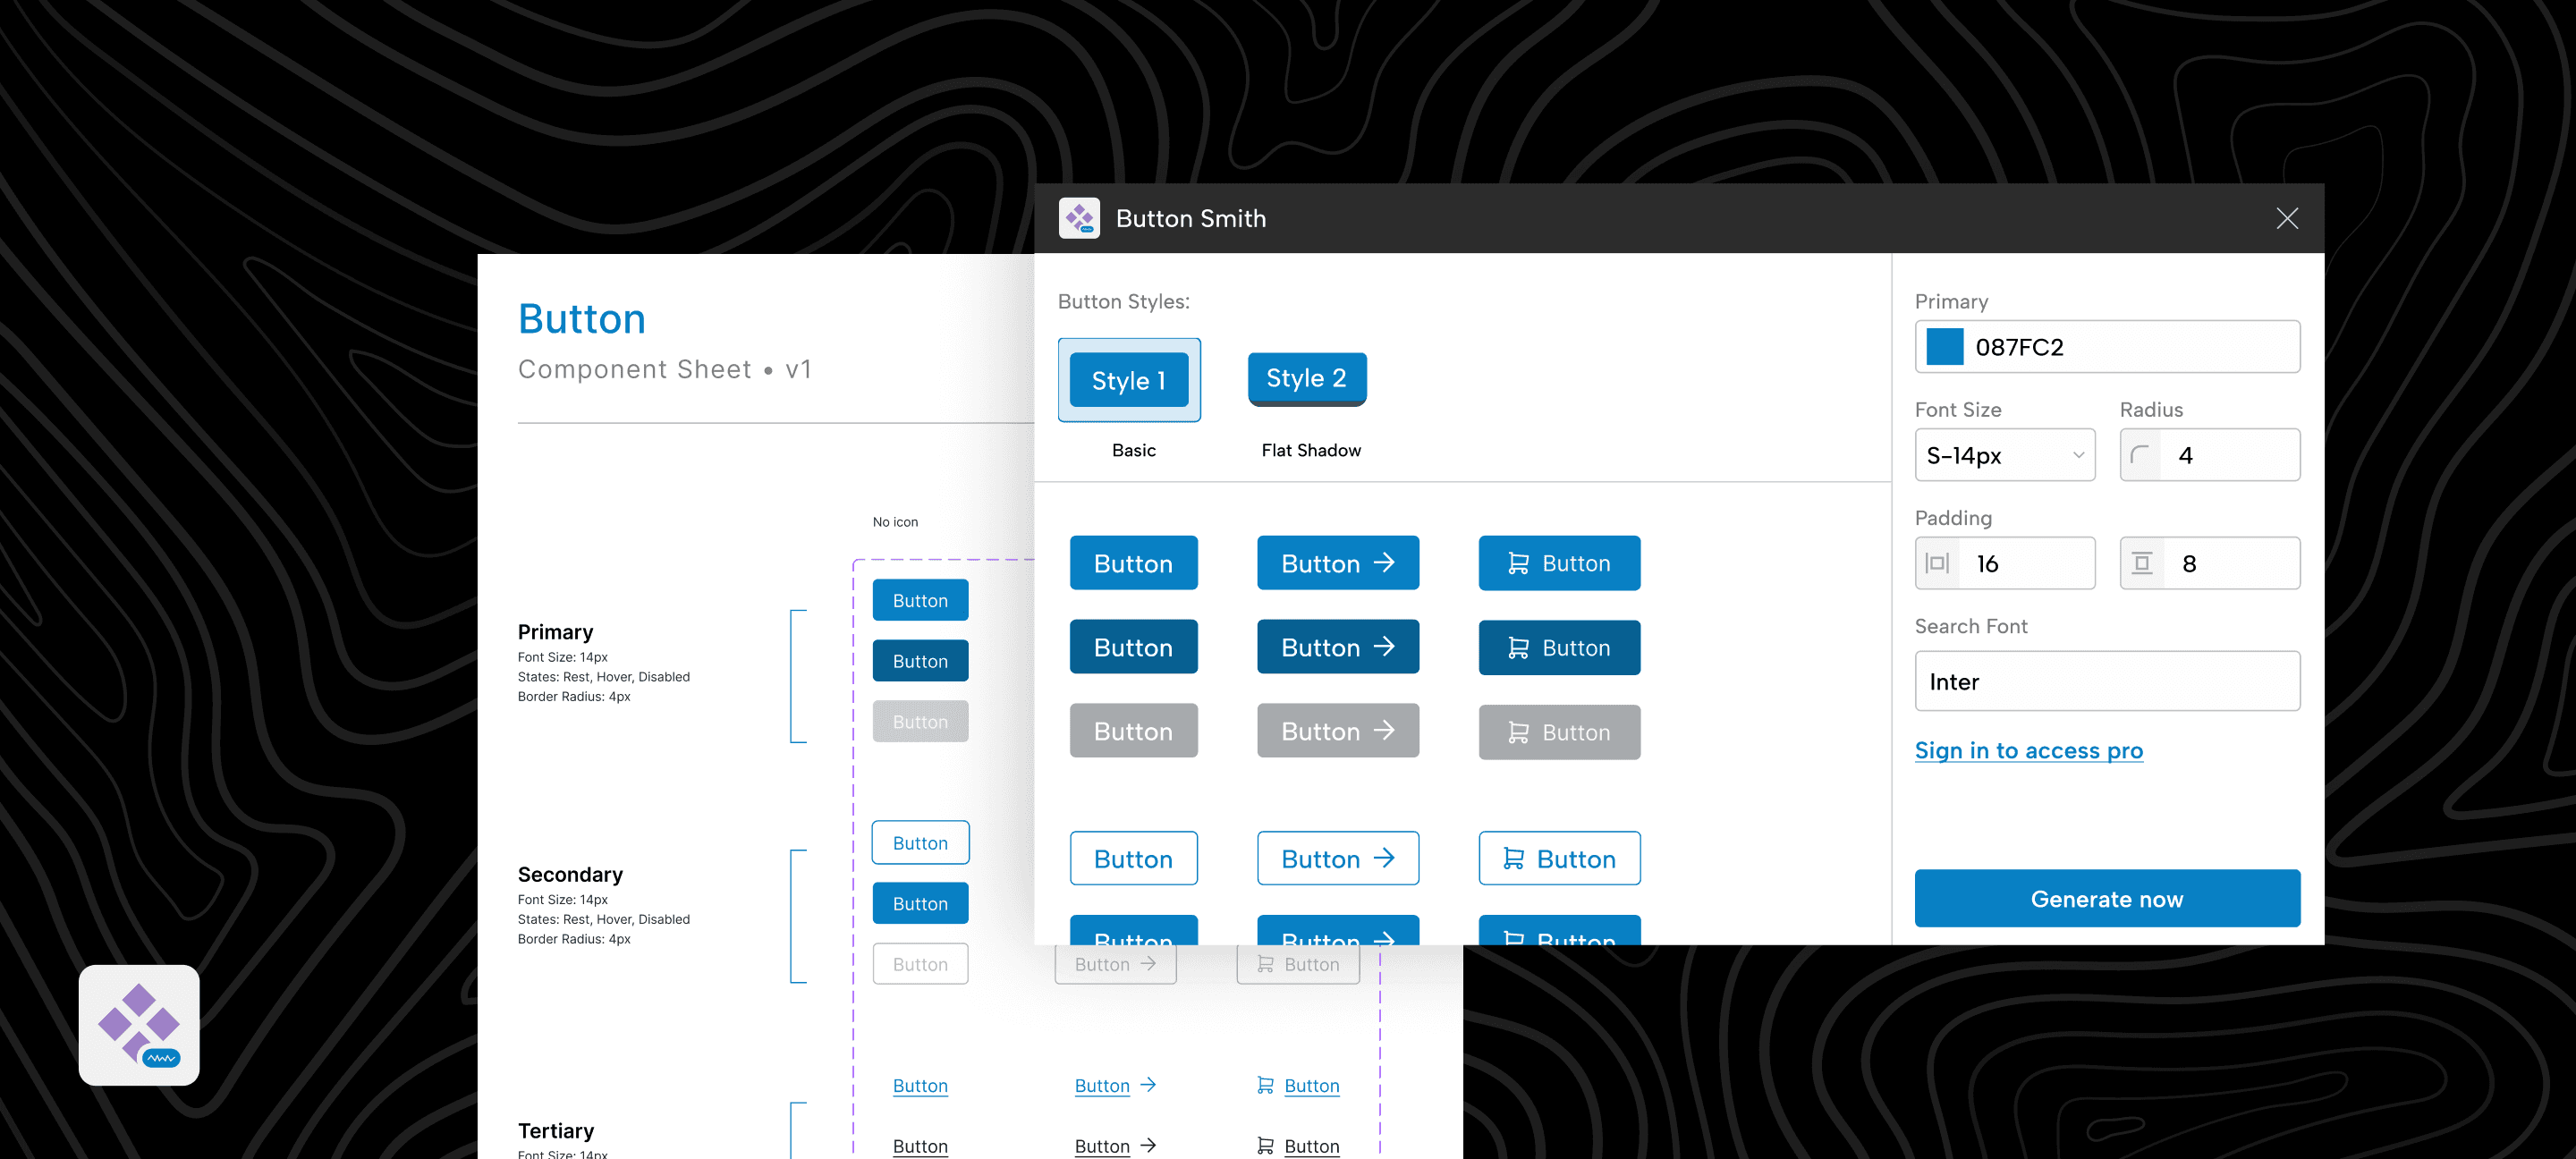Click the "Primary" heading on the component sheet

click(555, 632)
